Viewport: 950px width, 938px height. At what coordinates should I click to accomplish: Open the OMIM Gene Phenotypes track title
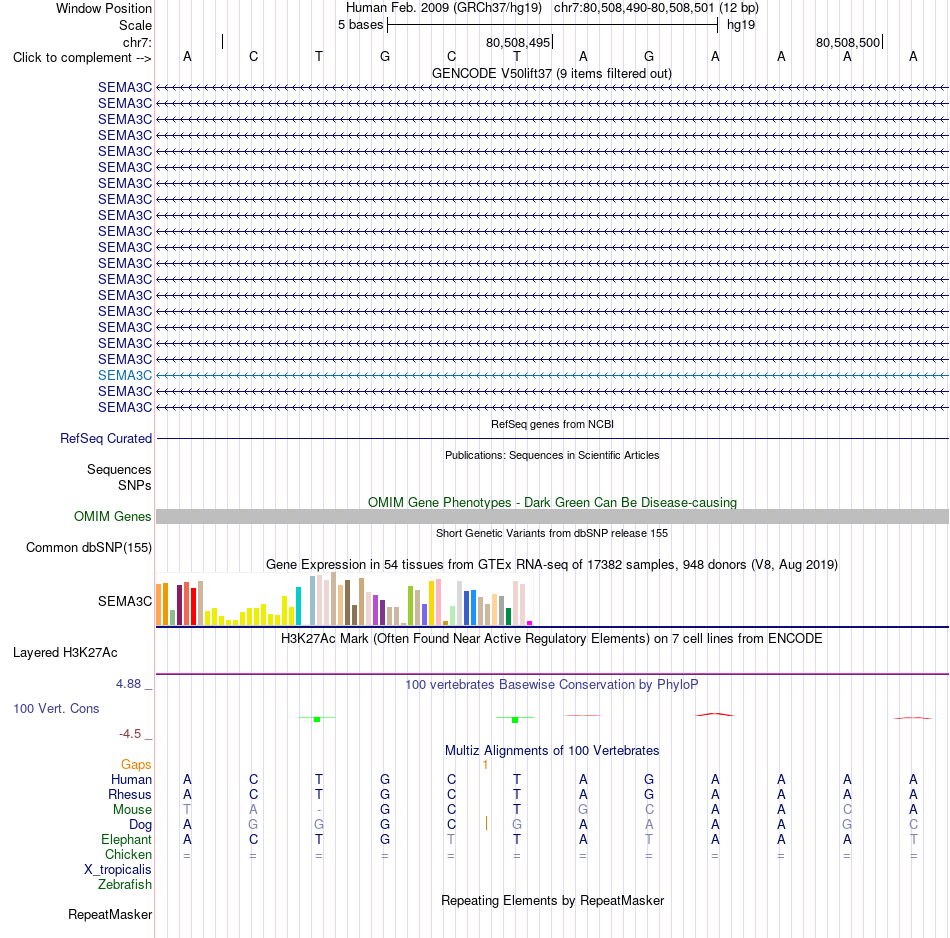pos(552,502)
